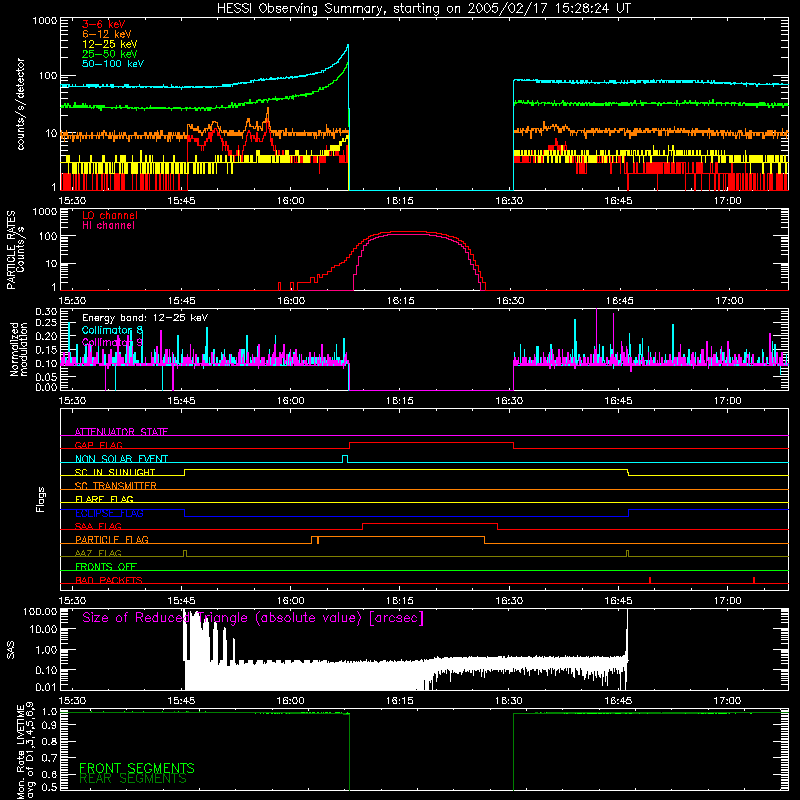Select the Collimator 8 legend label
Image resolution: width=800 pixels, height=800 pixels.
[112, 330]
